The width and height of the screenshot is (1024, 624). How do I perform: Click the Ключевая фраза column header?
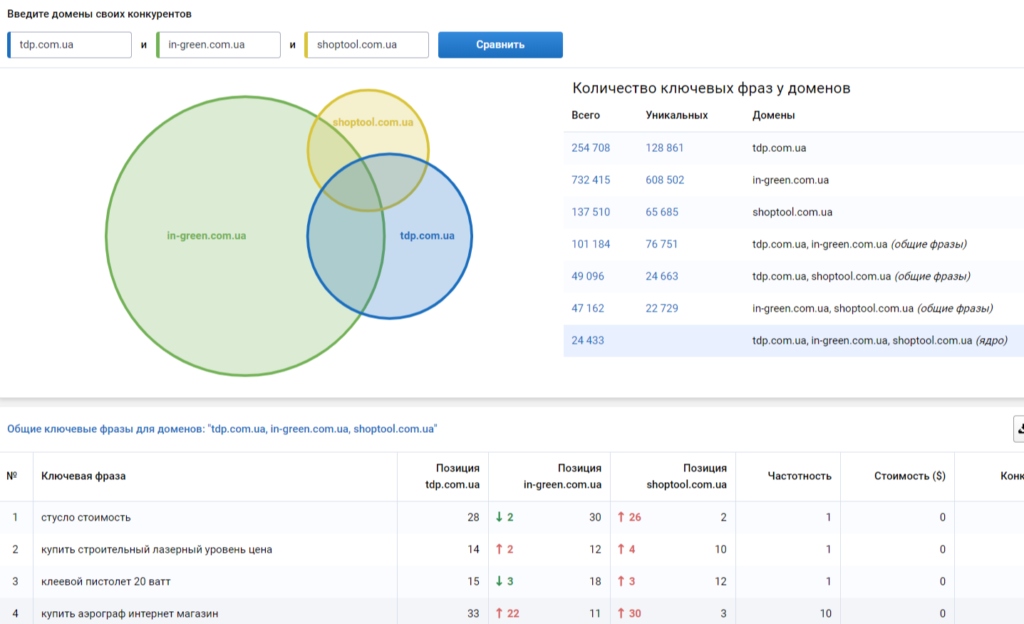(83, 476)
